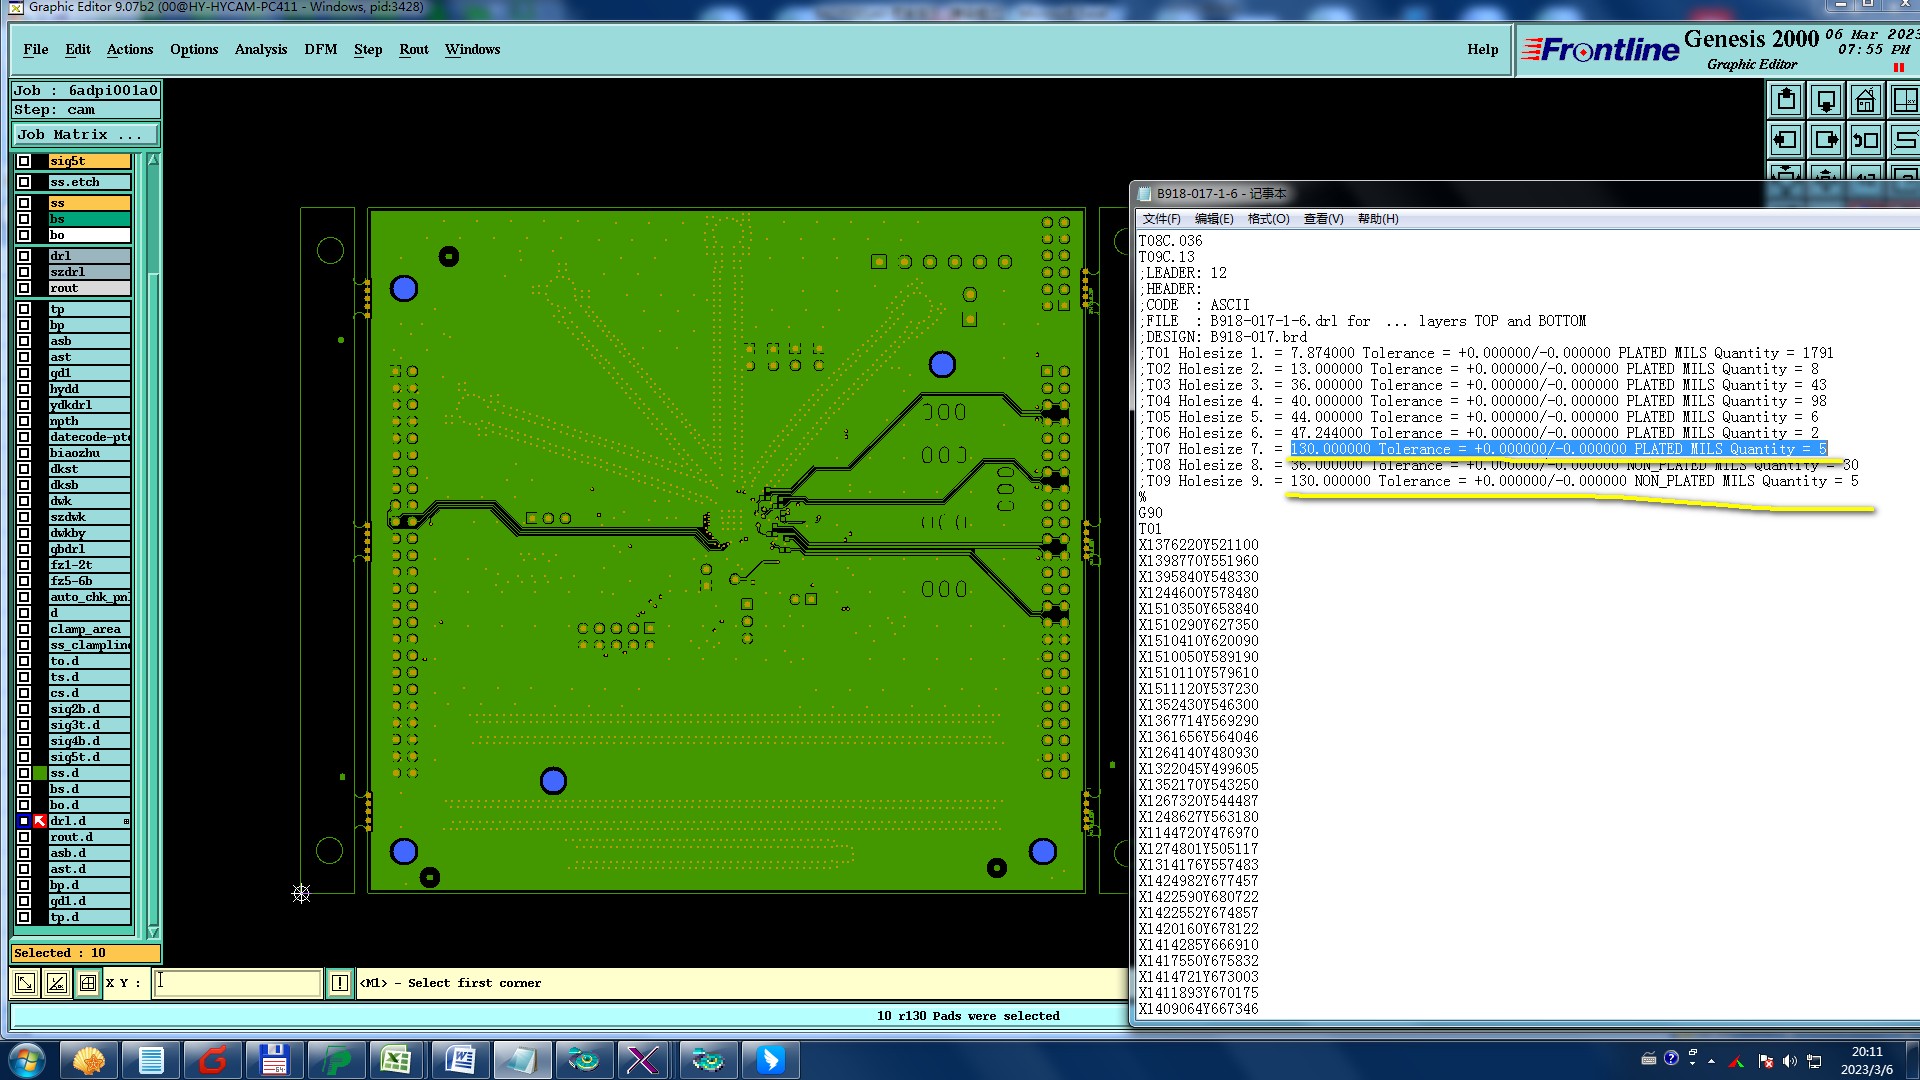Open the Analysis menu

[260, 49]
